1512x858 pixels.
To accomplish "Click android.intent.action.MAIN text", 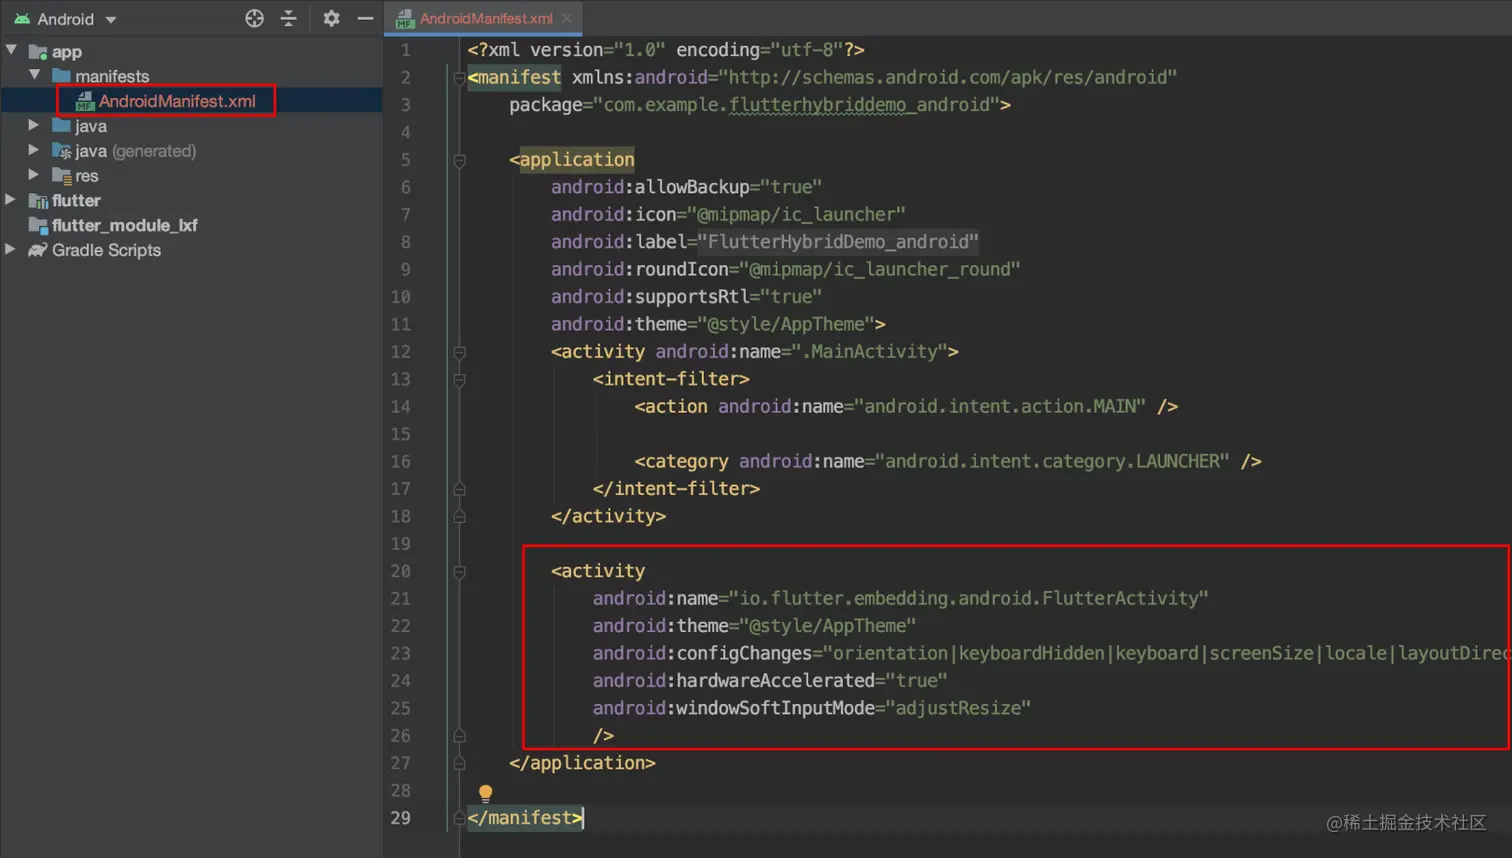I will point(1000,407).
